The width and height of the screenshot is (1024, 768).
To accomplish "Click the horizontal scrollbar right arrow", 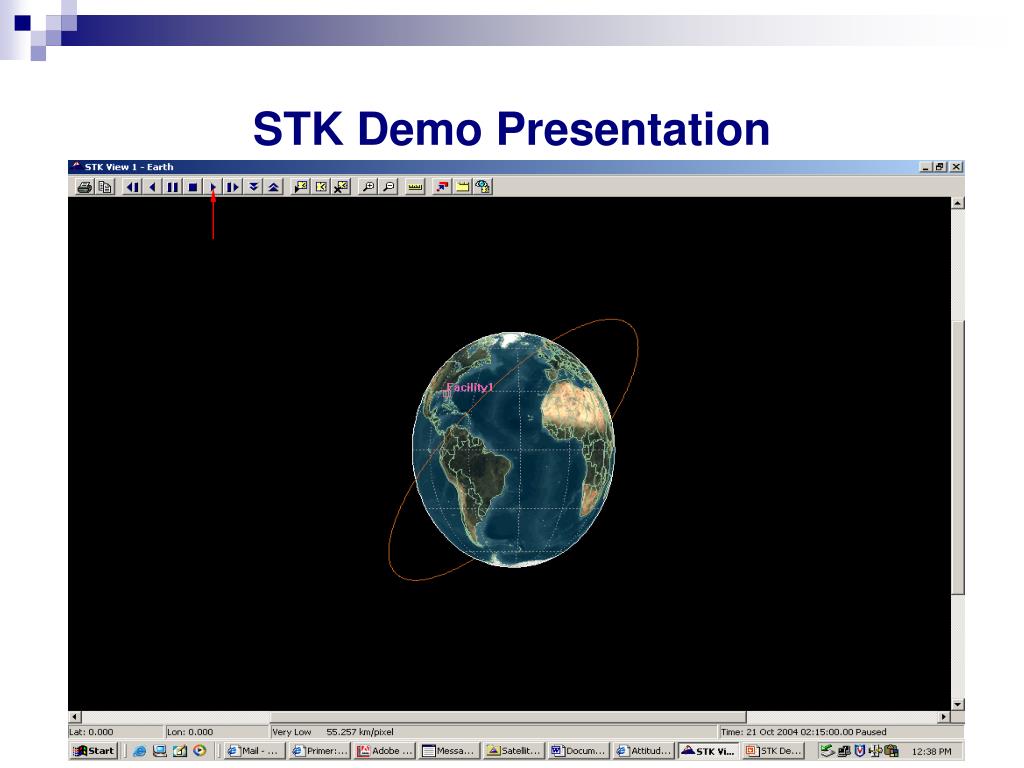I will tap(944, 717).
